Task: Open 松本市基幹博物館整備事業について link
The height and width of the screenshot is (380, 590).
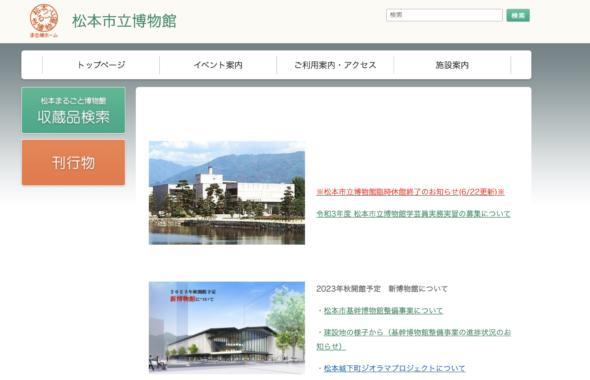Action: click(383, 310)
